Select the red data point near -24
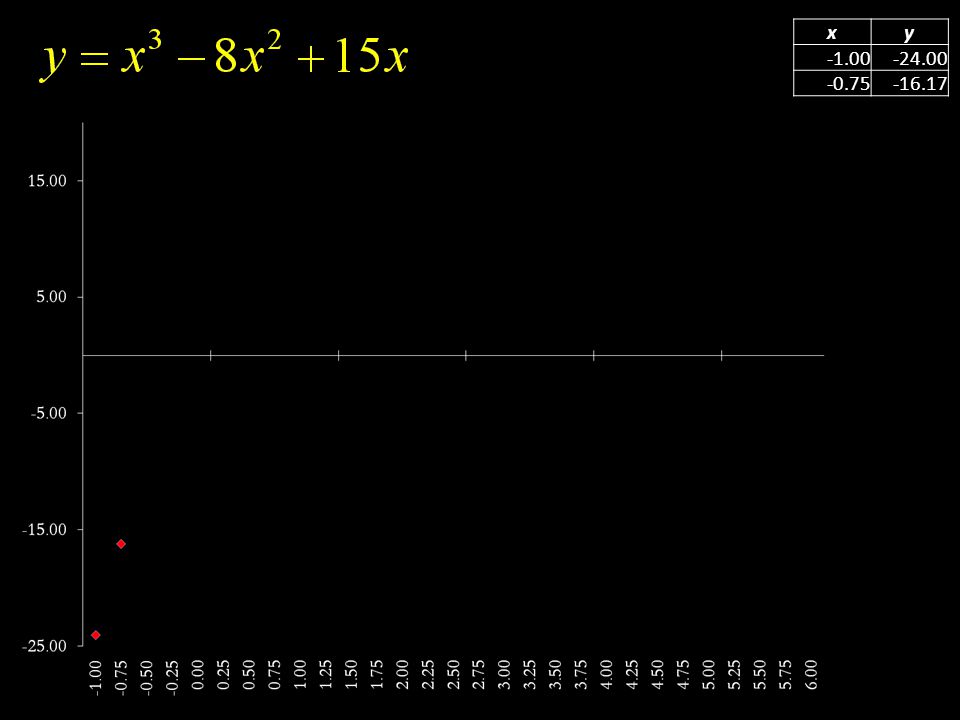This screenshot has height=720, width=960. point(96,635)
